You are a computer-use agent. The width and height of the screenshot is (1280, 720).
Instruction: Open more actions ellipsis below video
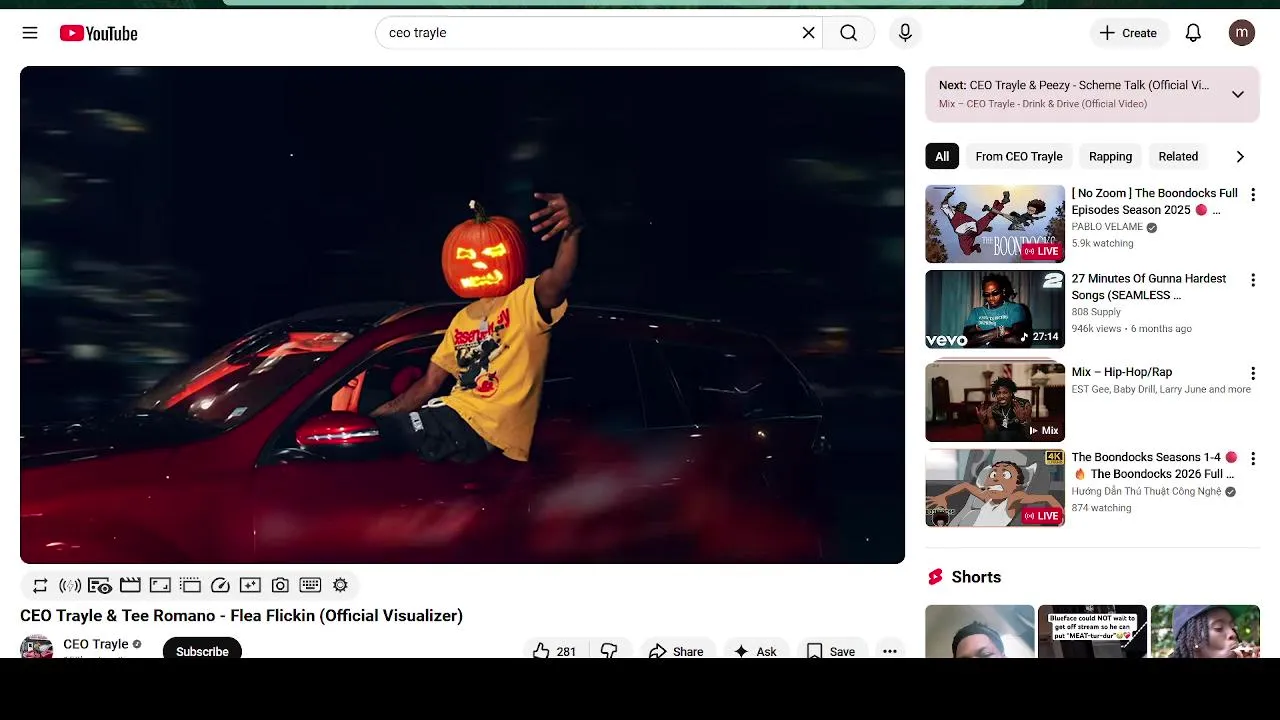[x=890, y=650]
